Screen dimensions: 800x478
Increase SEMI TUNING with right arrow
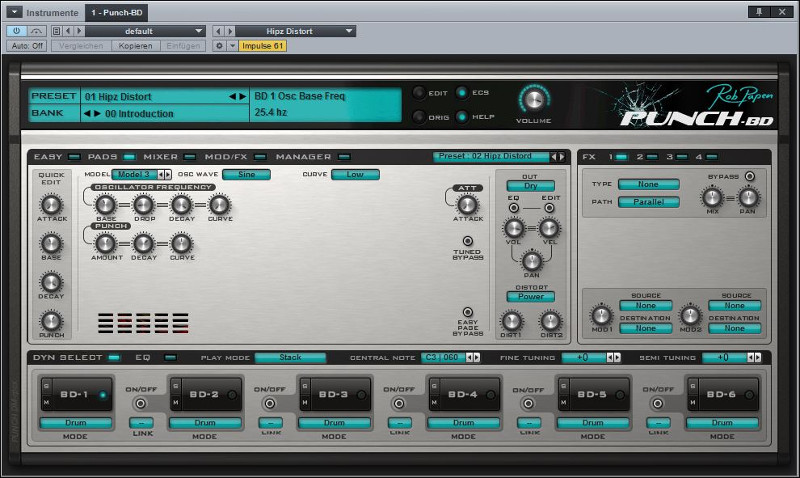pos(758,358)
